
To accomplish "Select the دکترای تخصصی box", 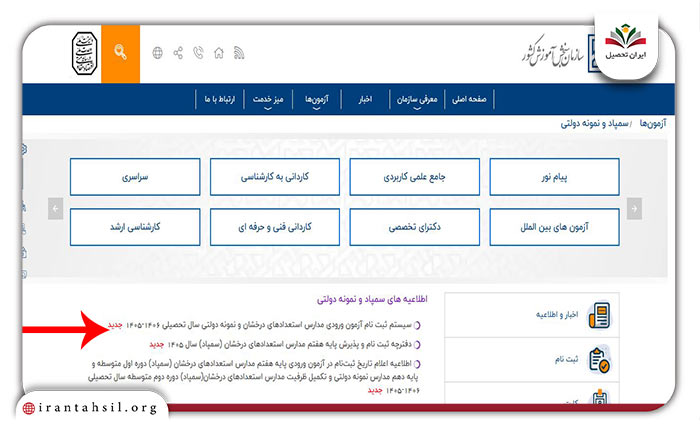I will point(415,227).
